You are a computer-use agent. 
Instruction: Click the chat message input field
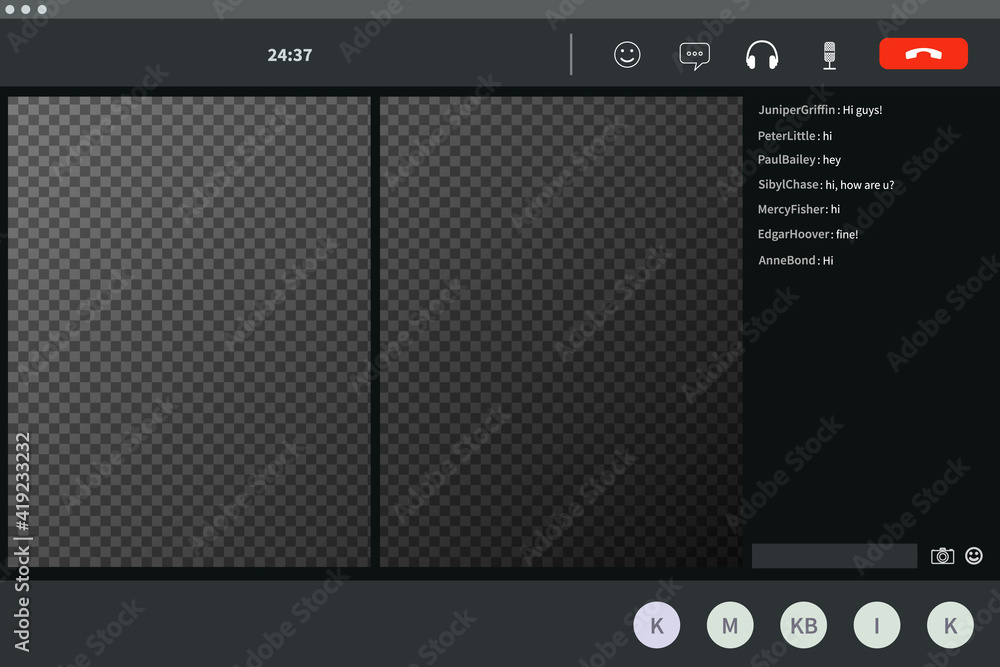(x=834, y=556)
